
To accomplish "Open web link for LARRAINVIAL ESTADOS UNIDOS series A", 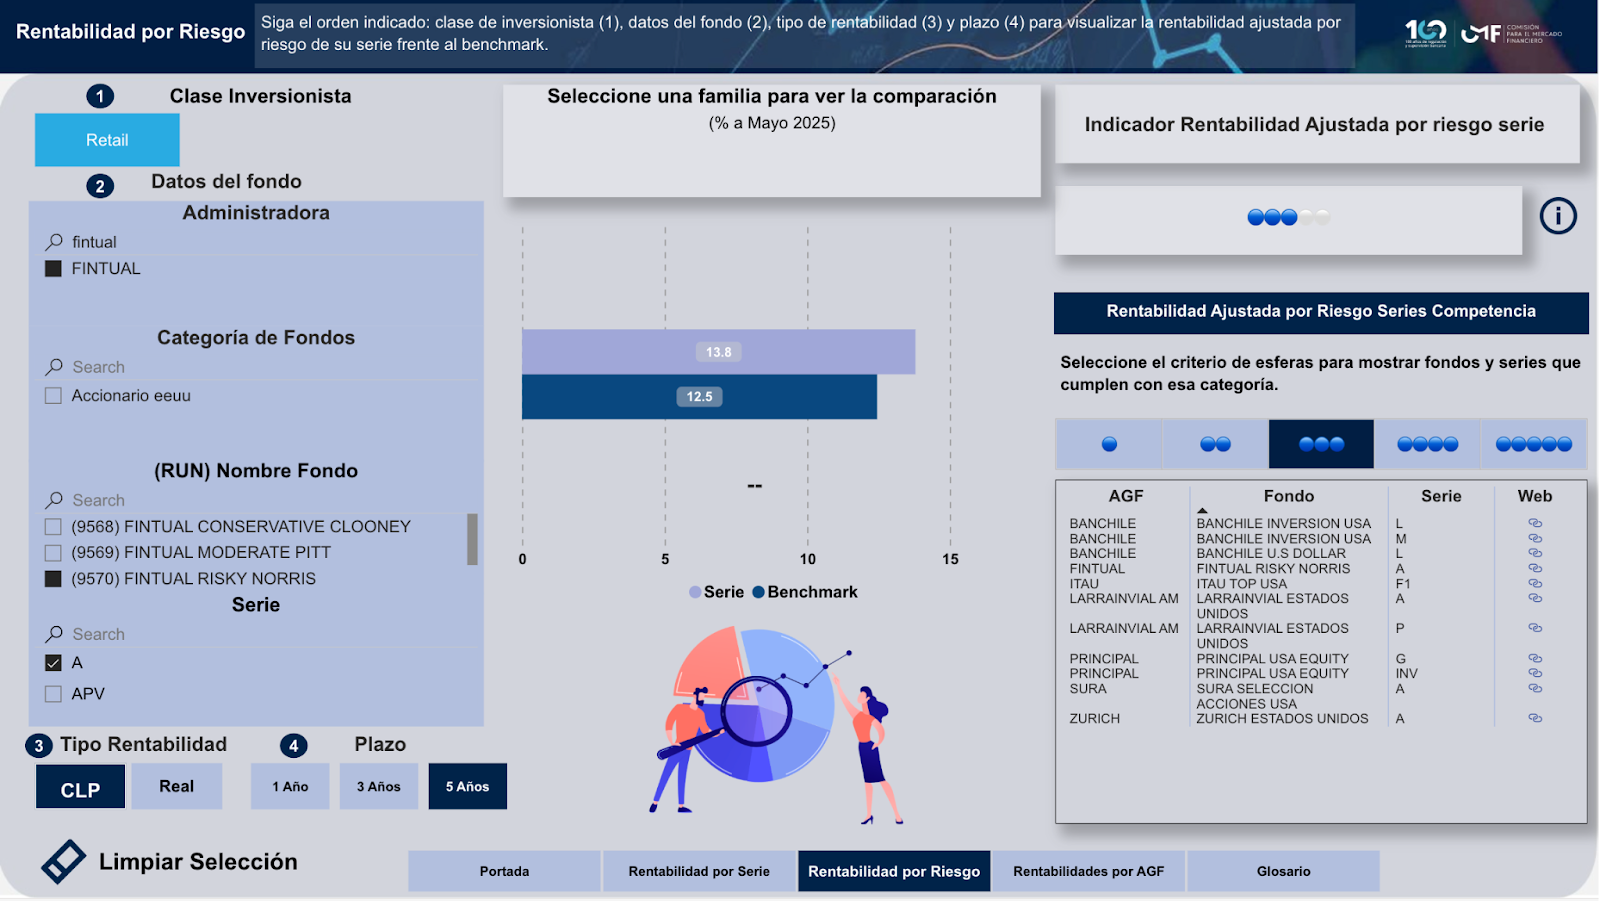I will click(x=1535, y=598).
